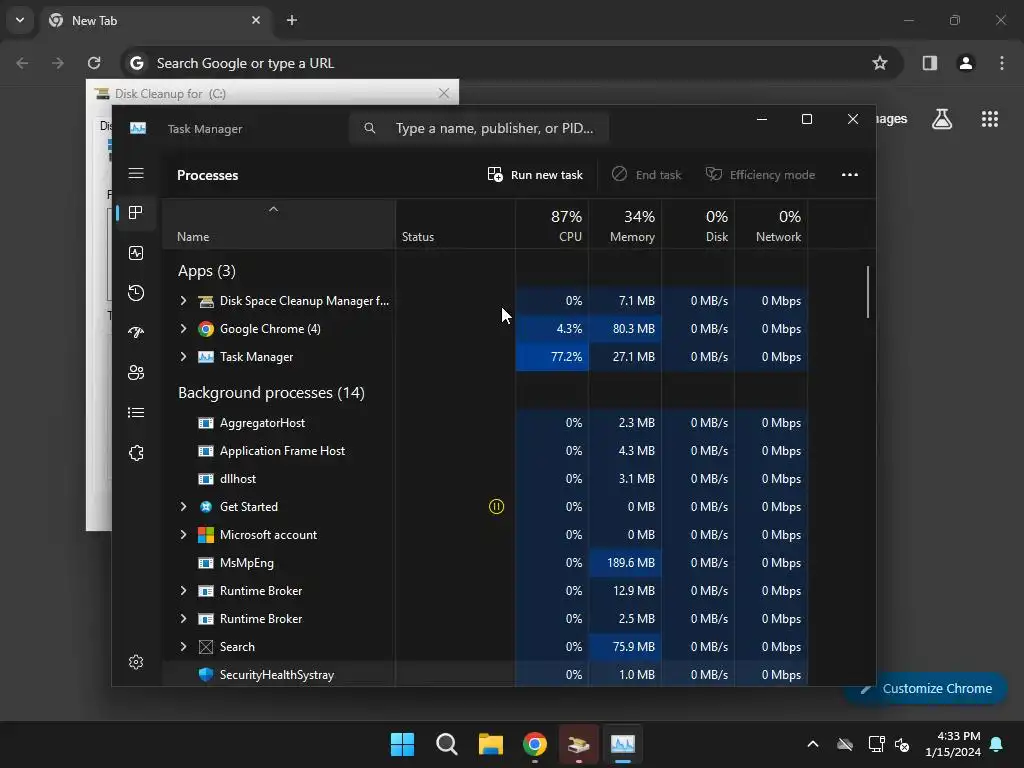Open the App history icon in sidebar
The width and height of the screenshot is (1024, 768).
(136, 293)
